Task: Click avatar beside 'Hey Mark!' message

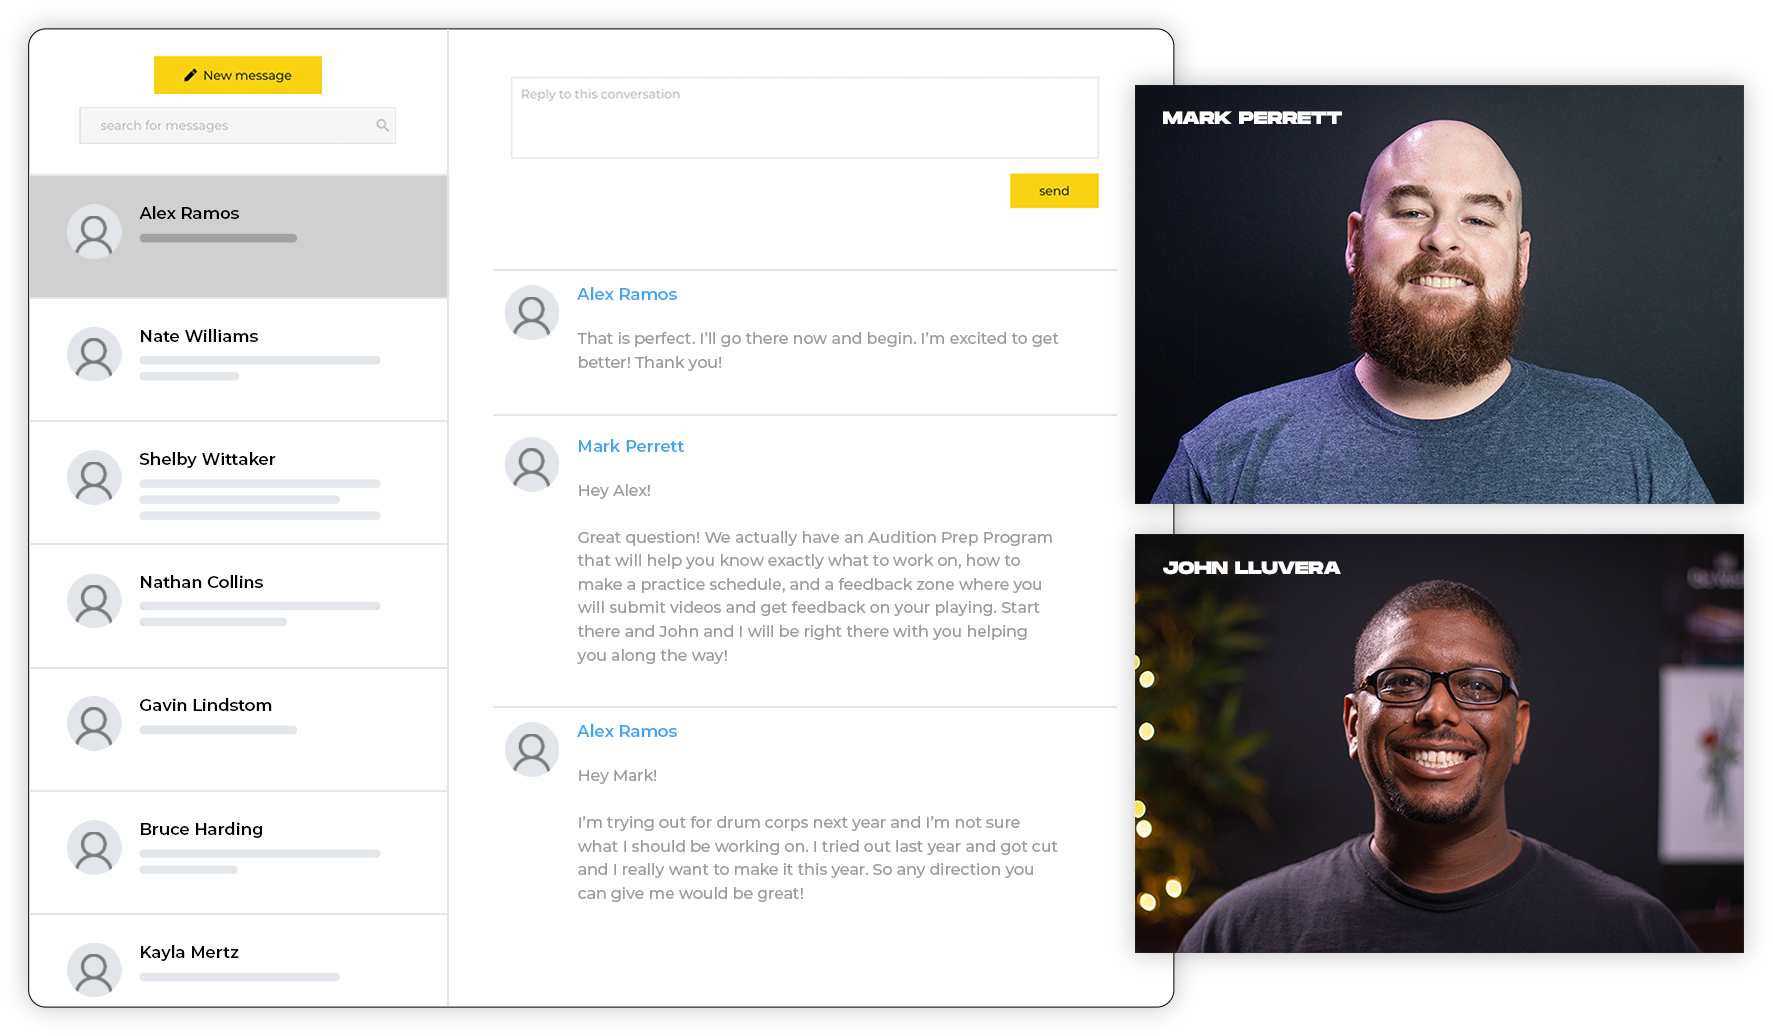Action: point(532,750)
